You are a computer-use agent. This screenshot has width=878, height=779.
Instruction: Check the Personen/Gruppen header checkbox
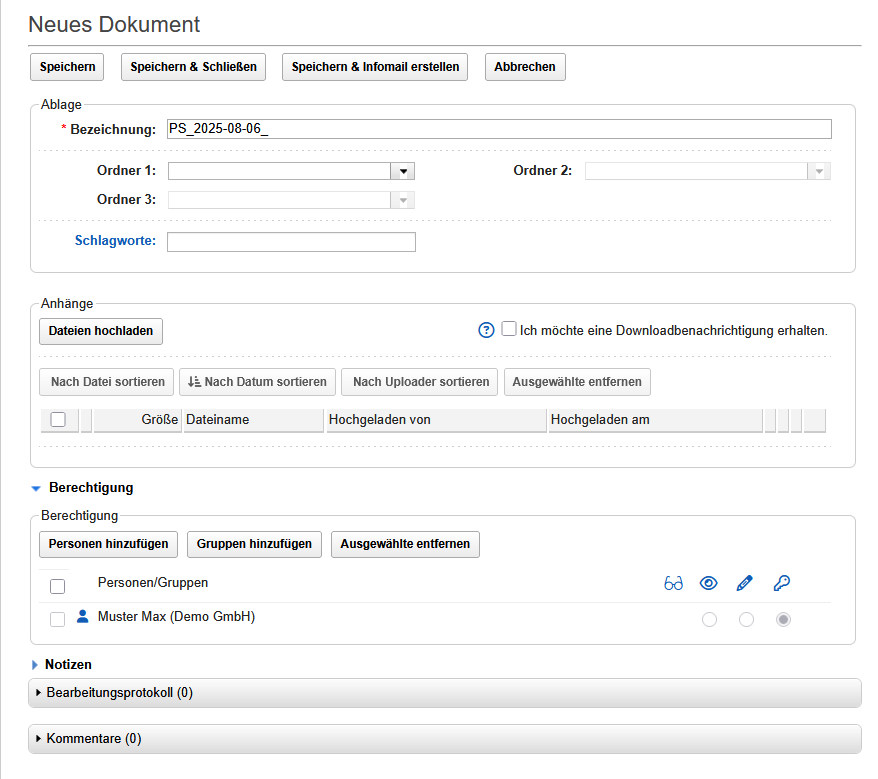[x=58, y=586]
